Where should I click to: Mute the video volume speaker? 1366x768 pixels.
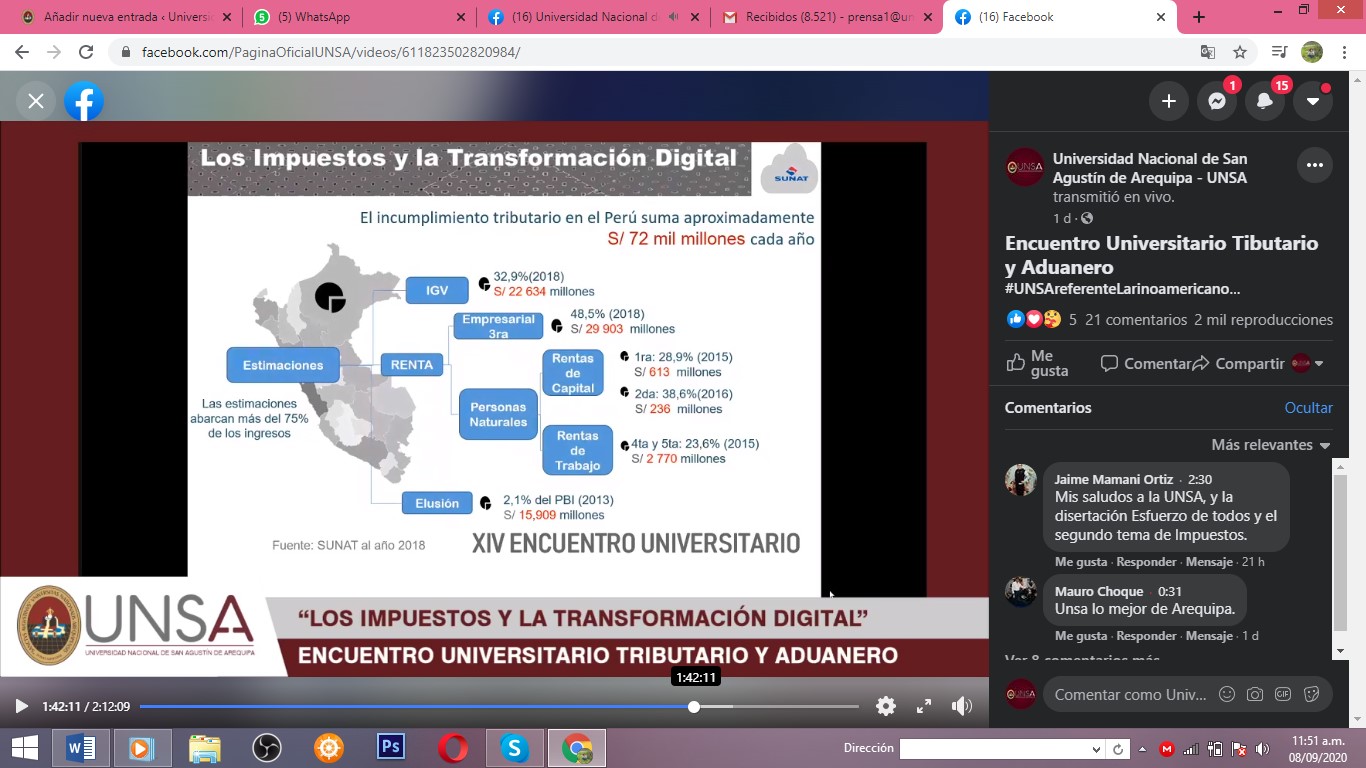point(962,706)
